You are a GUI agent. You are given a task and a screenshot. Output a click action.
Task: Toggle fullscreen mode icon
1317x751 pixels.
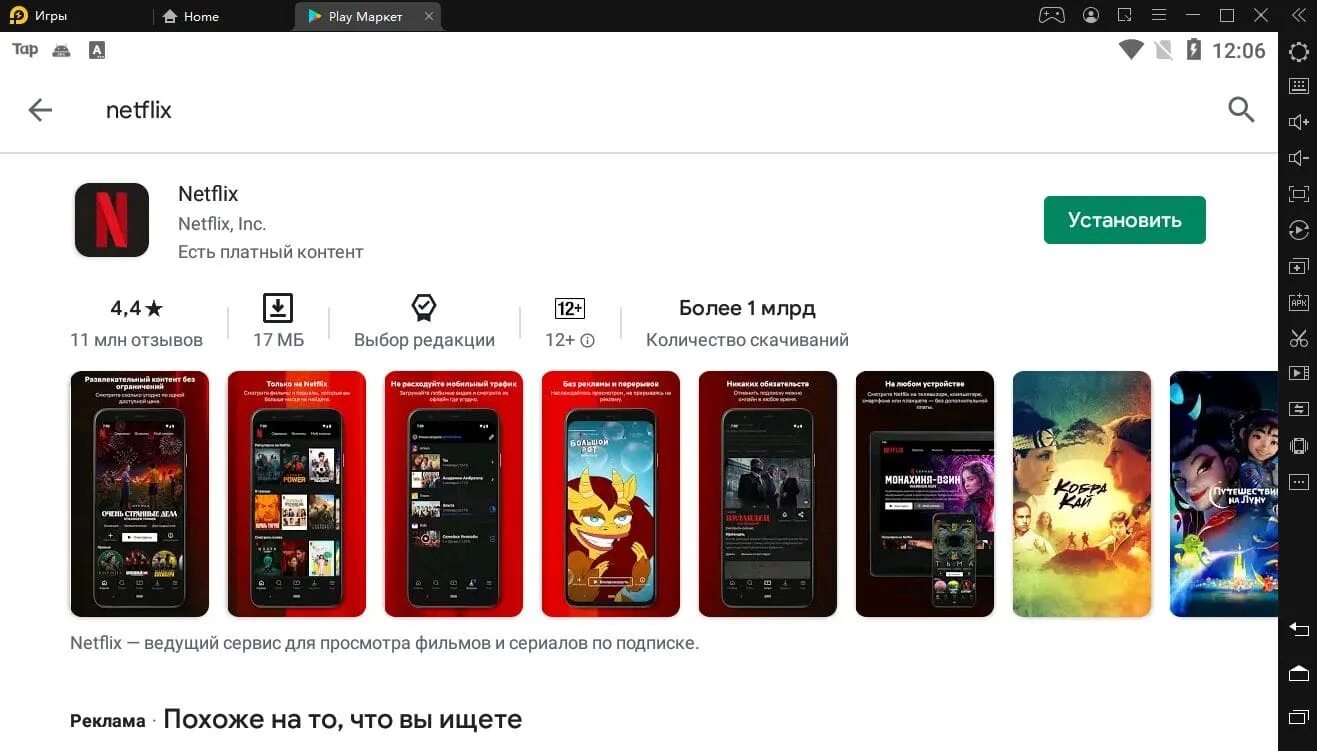click(1298, 194)
